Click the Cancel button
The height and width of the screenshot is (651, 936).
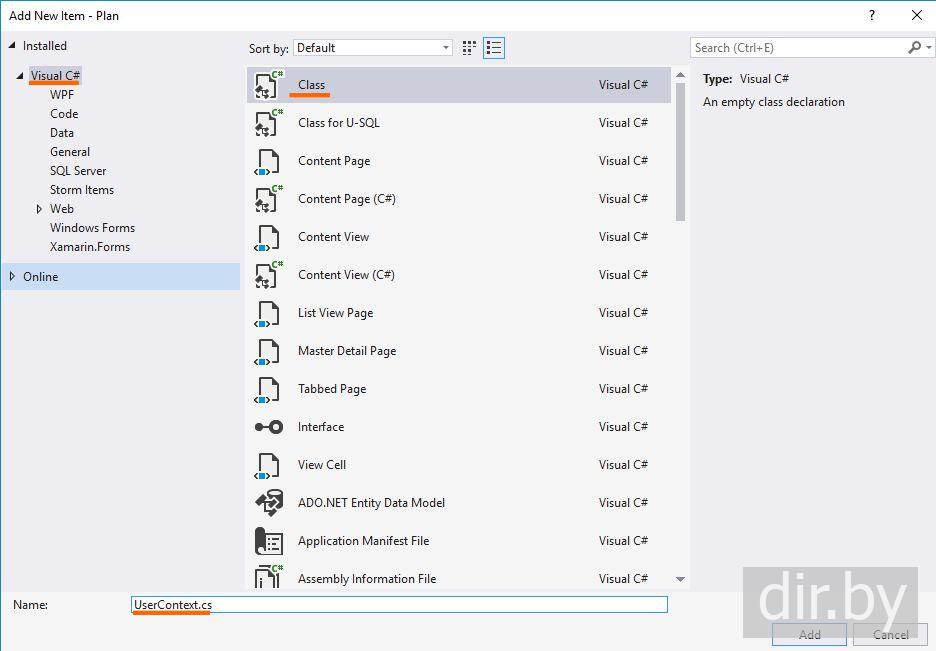click(x=890, y=634)
